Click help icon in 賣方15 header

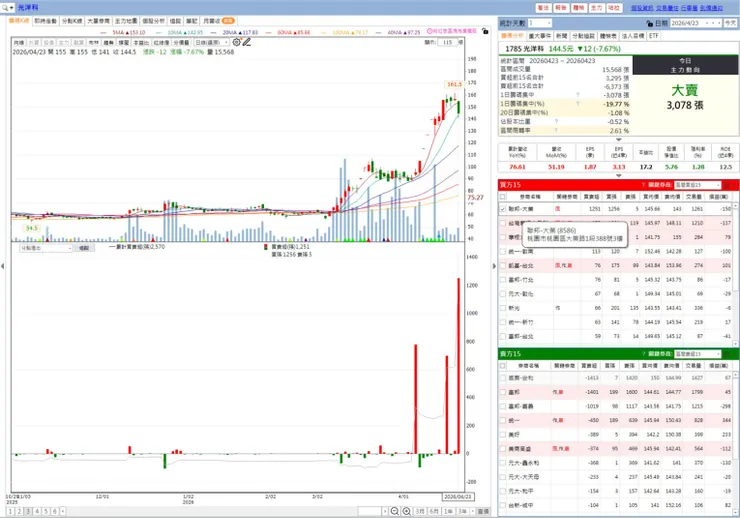(x=643, y=354)
